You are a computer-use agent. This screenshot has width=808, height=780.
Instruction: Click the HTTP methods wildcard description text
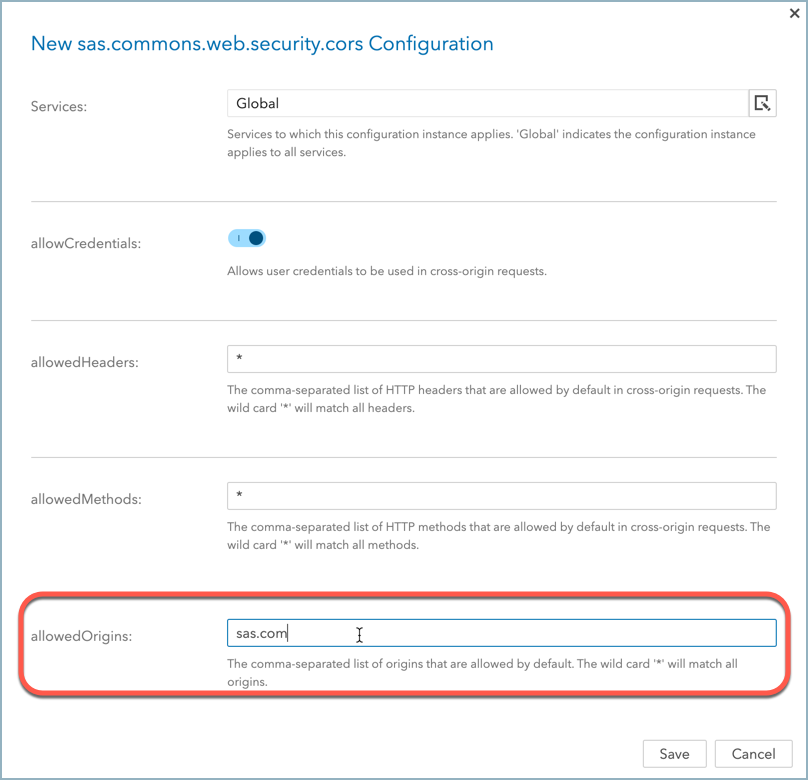pyautogui.click(x=498, y=535)
